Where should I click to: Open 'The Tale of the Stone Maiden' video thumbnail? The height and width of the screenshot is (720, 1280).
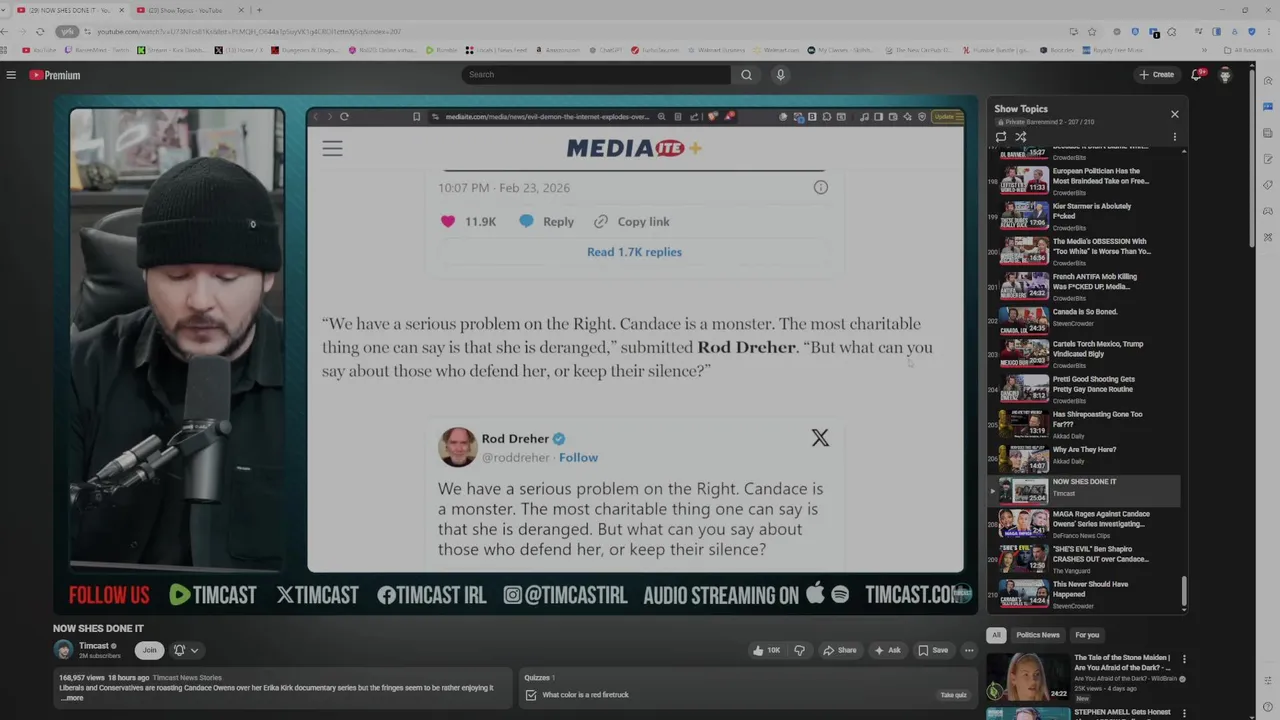[1028, 677]
